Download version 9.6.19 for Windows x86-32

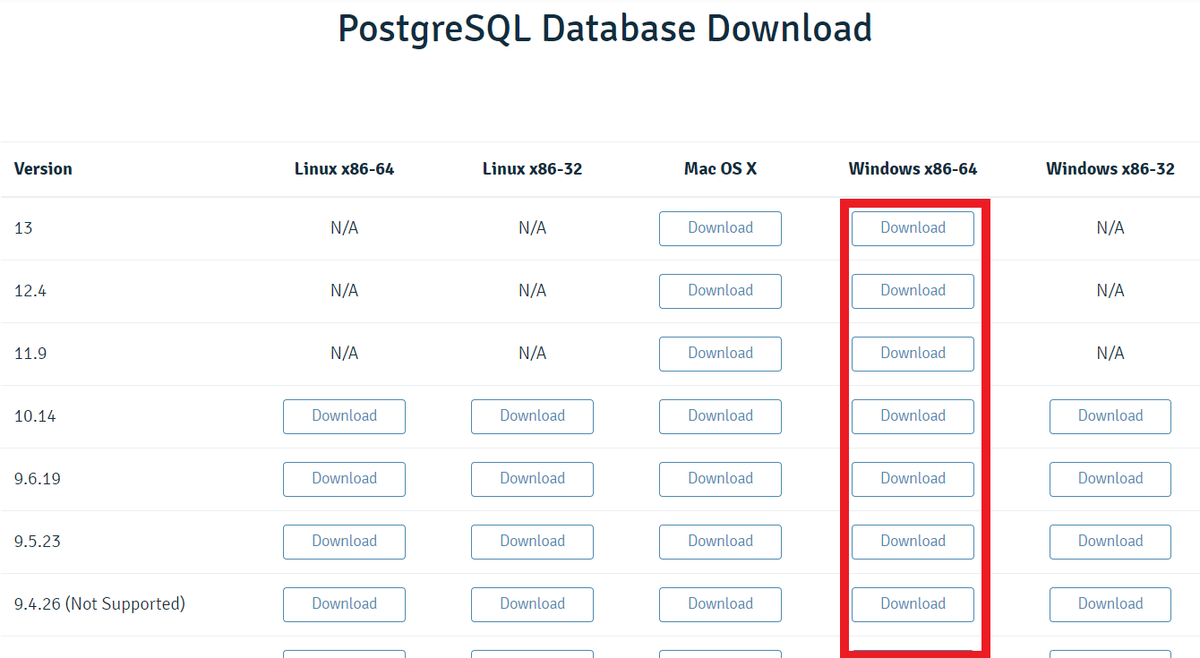pos(1110,479)
